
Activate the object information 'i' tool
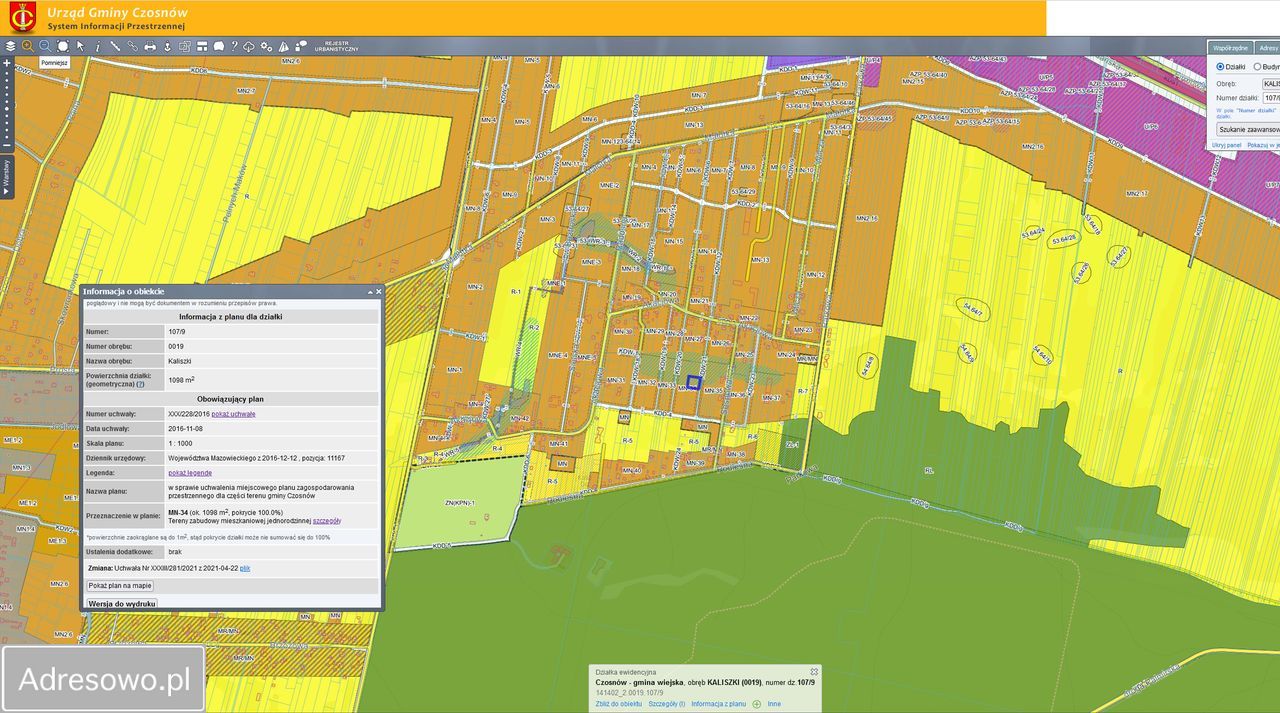click(x=98, y=46)
